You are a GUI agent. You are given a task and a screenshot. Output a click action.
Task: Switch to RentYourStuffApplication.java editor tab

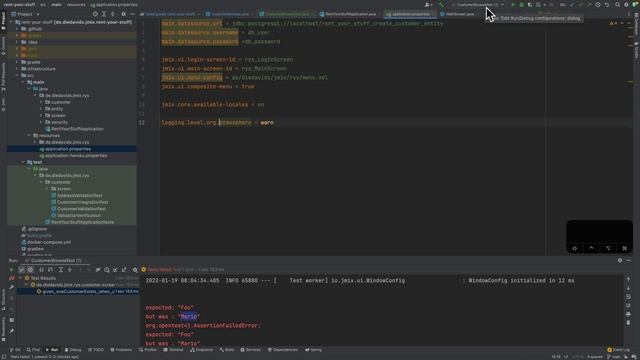tap(350, 14)
